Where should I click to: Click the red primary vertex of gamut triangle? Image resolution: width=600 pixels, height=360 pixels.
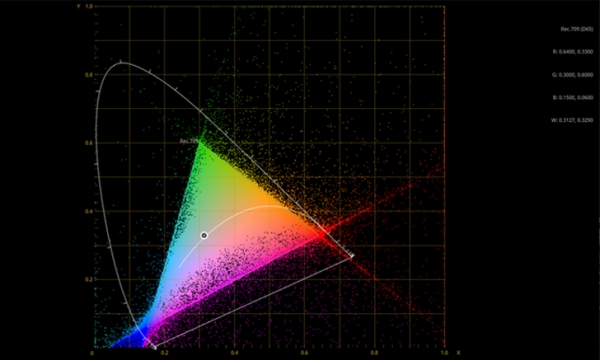[319, 234]
